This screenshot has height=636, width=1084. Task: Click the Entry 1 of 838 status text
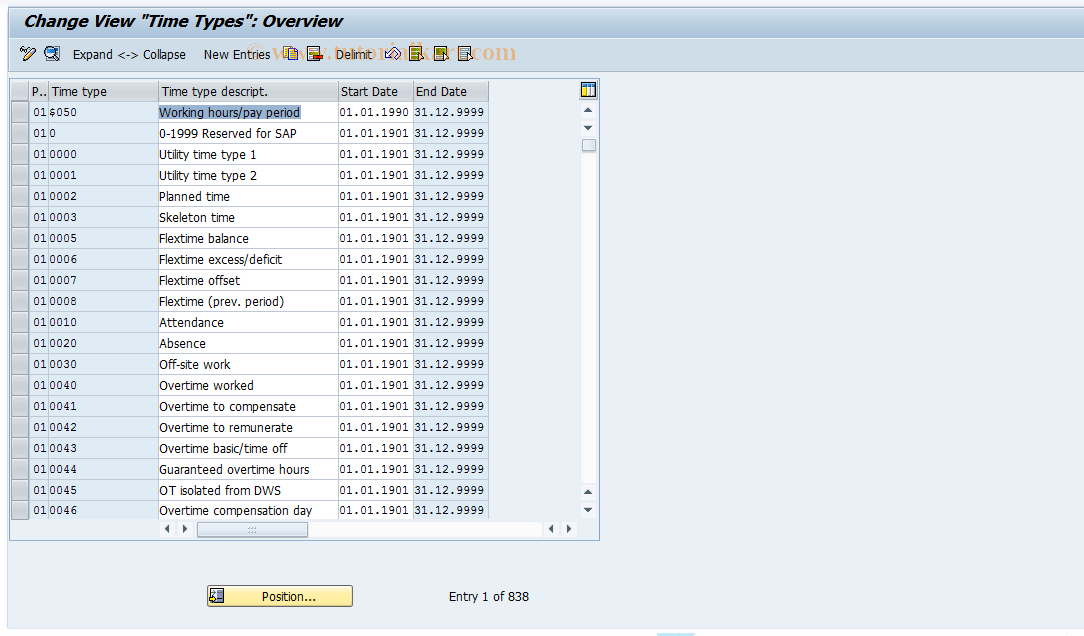(x=489, y=597)
